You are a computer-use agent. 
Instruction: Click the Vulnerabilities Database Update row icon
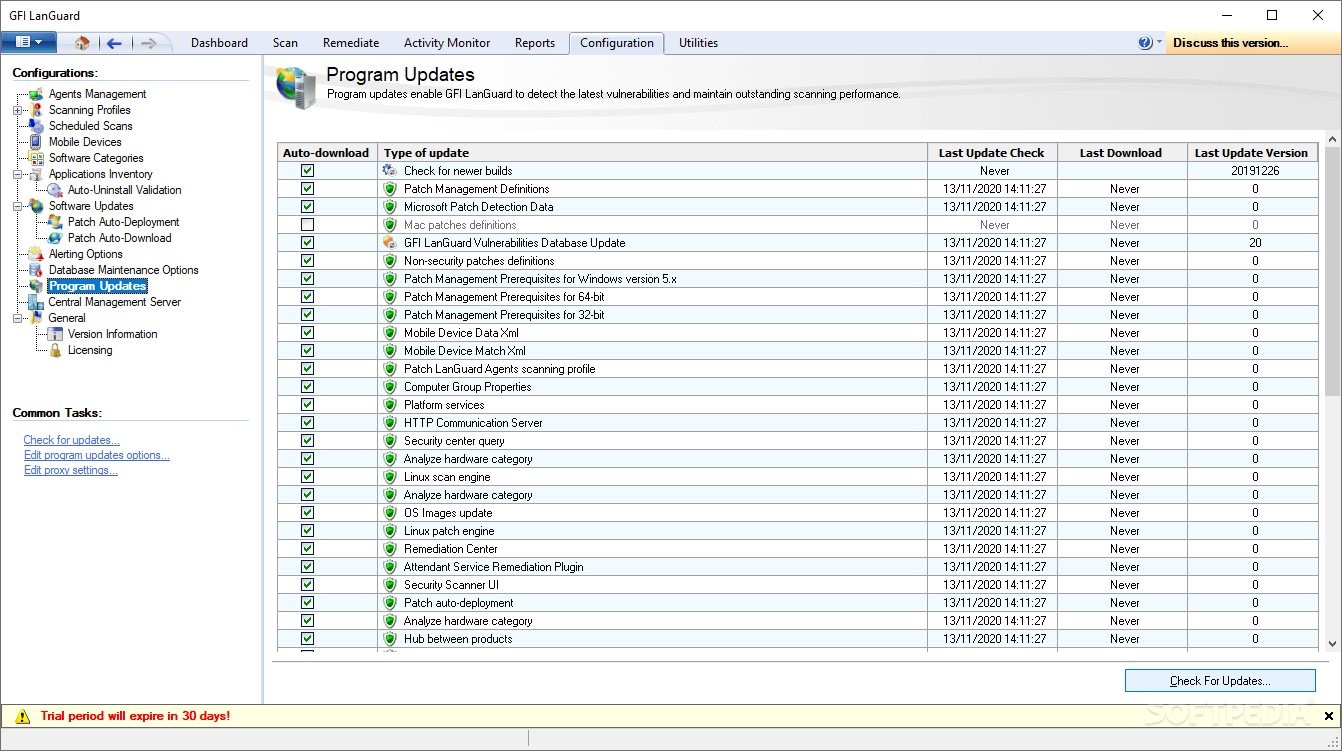click(390, 243)
